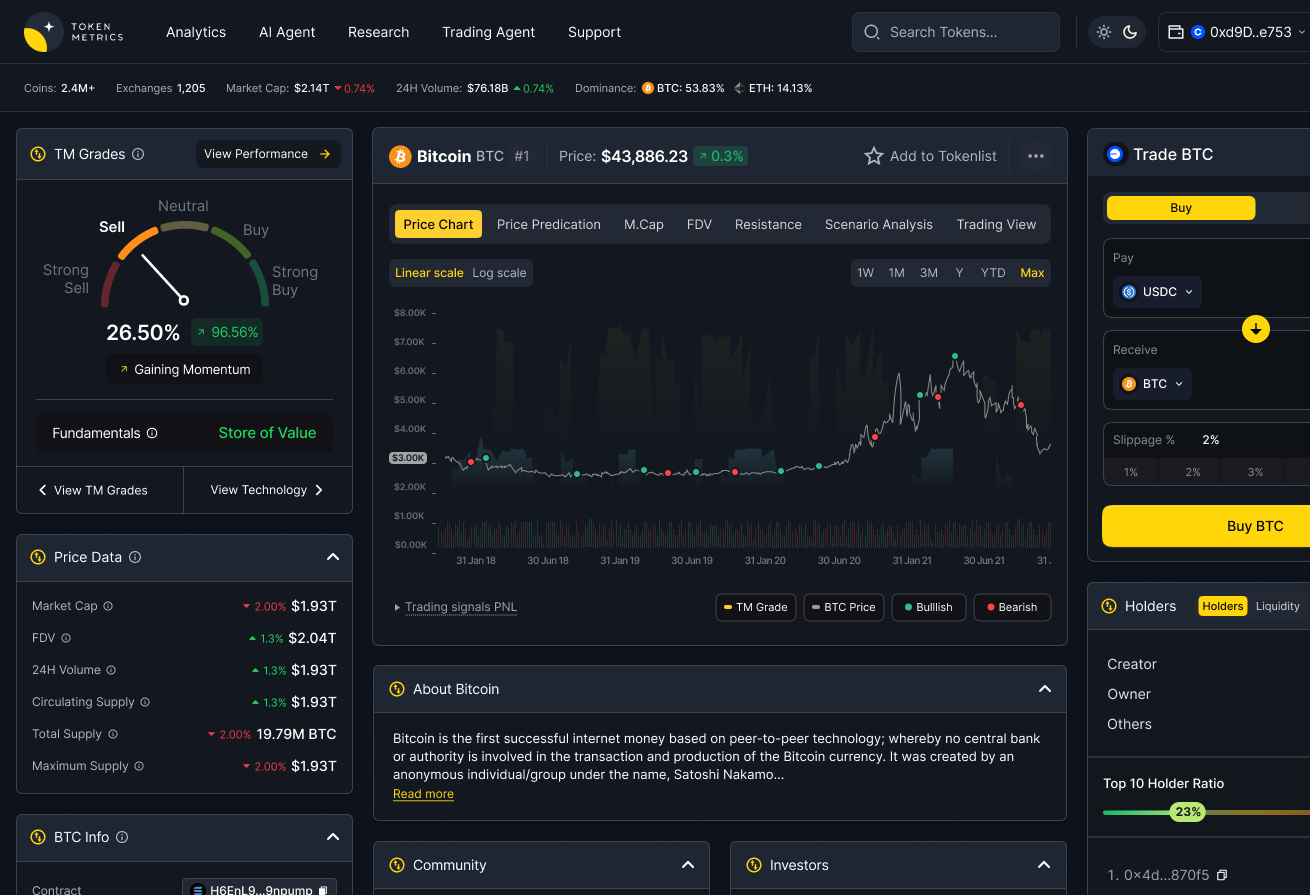Viewport: 1310px width, 895px height.
Task: Open wallet address 0xd9D..e753 dropdown
Action: (x=1234, y=32)
